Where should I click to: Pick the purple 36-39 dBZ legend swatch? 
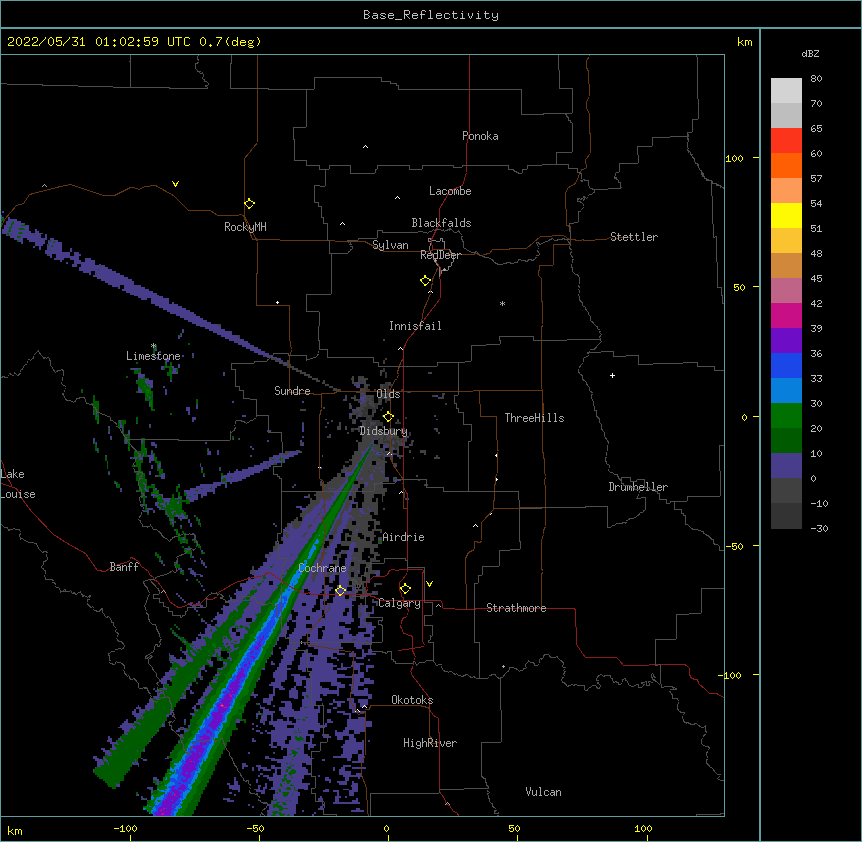point(786,340)
